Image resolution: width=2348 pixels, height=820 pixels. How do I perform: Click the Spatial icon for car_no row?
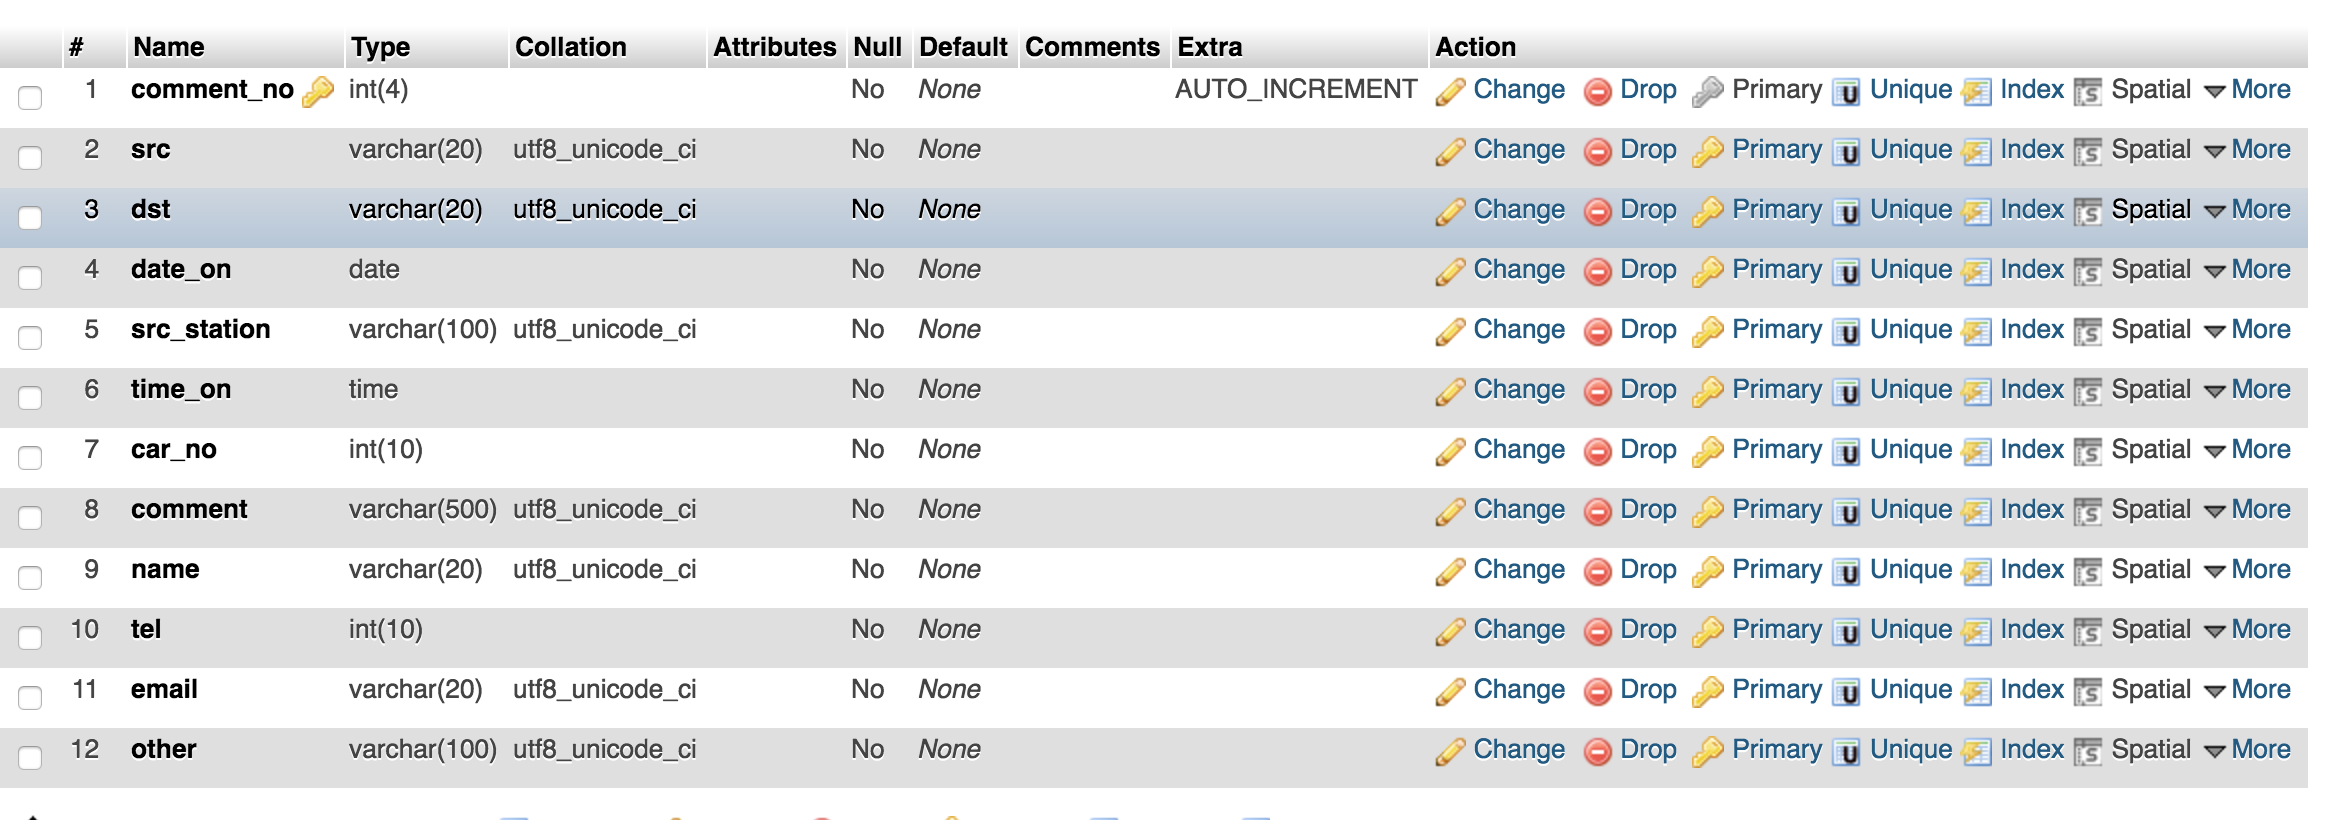pos(2088,452)
